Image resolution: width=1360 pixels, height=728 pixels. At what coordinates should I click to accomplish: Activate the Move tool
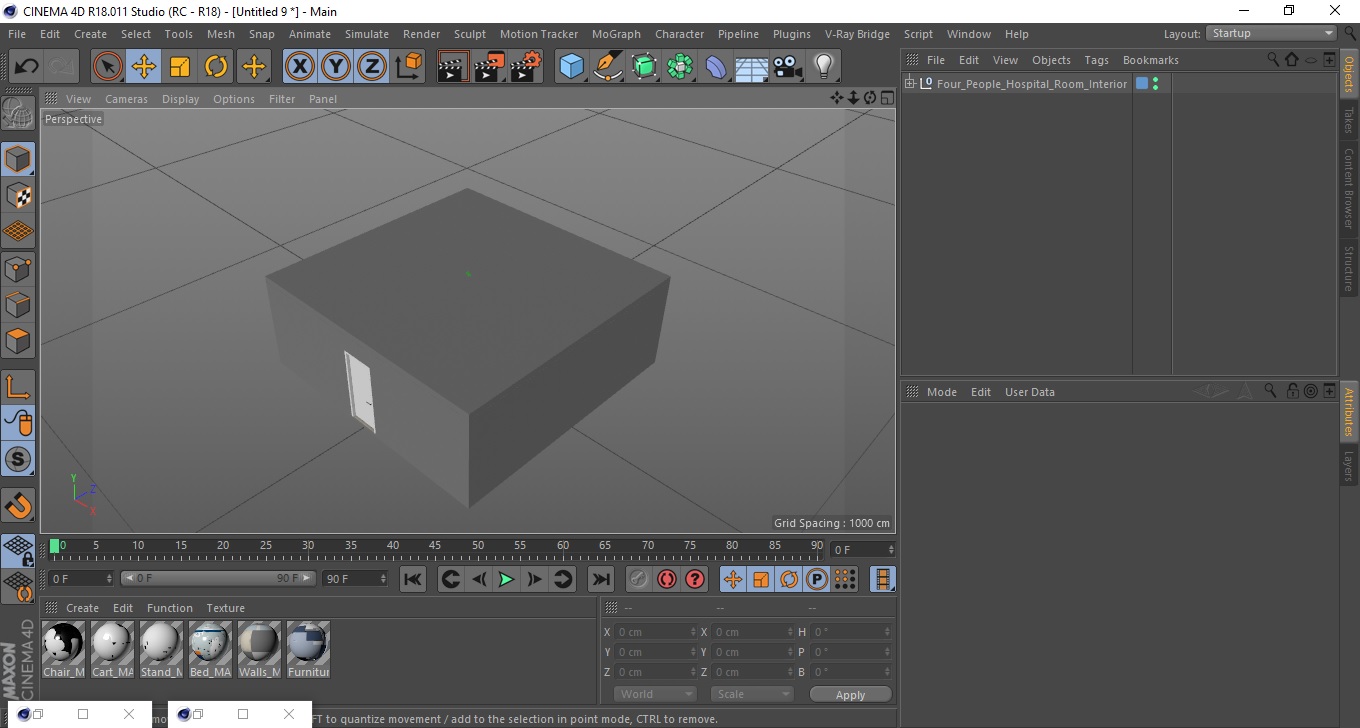pos(144,67)
